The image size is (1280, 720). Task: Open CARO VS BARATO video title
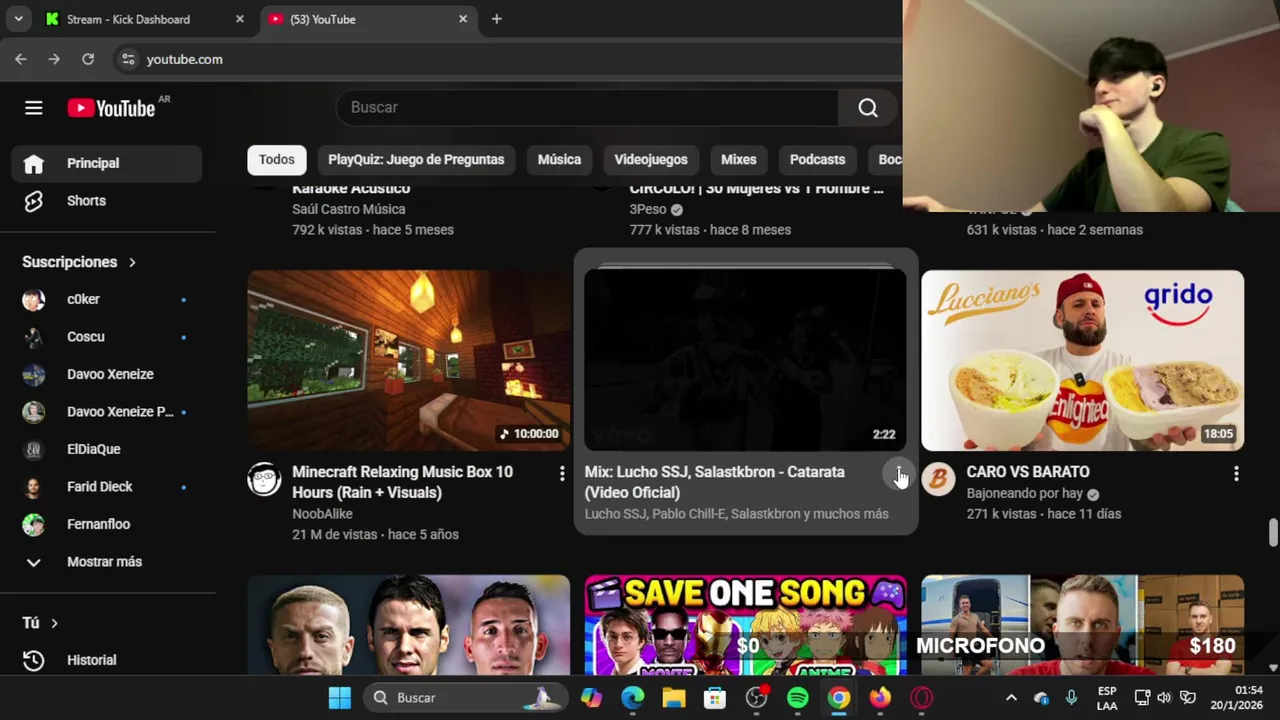[1028, 472]
